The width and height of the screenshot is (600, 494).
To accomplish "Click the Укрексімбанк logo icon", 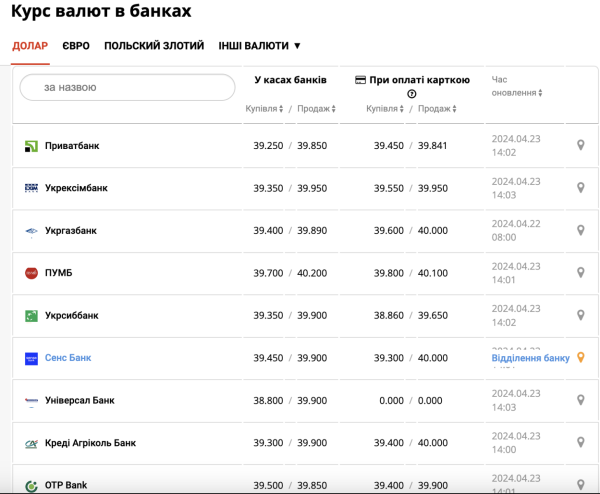I will click(x=31, y=188).
